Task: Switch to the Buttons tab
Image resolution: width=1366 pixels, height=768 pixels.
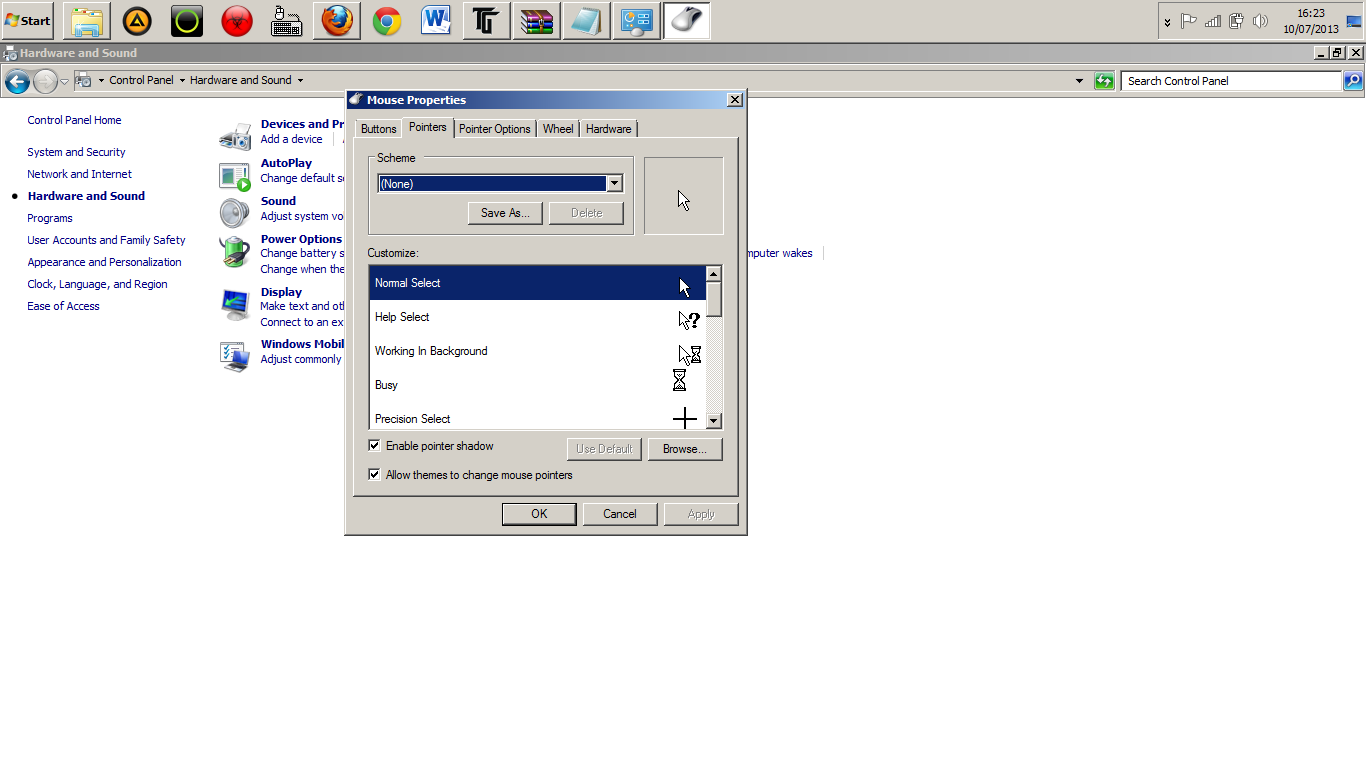Action: (x=379, y=129)
